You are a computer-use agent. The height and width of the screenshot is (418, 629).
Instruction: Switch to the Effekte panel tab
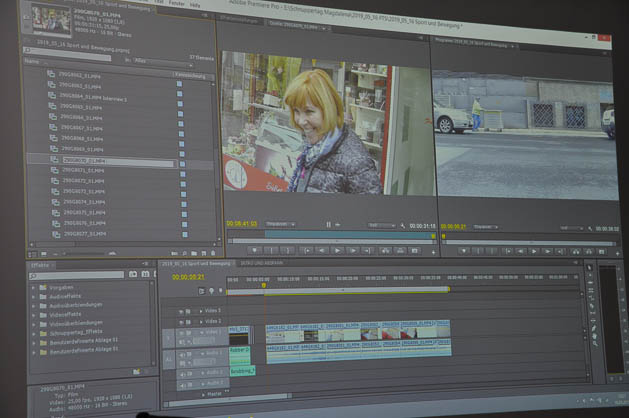click(x=40, y=265)
